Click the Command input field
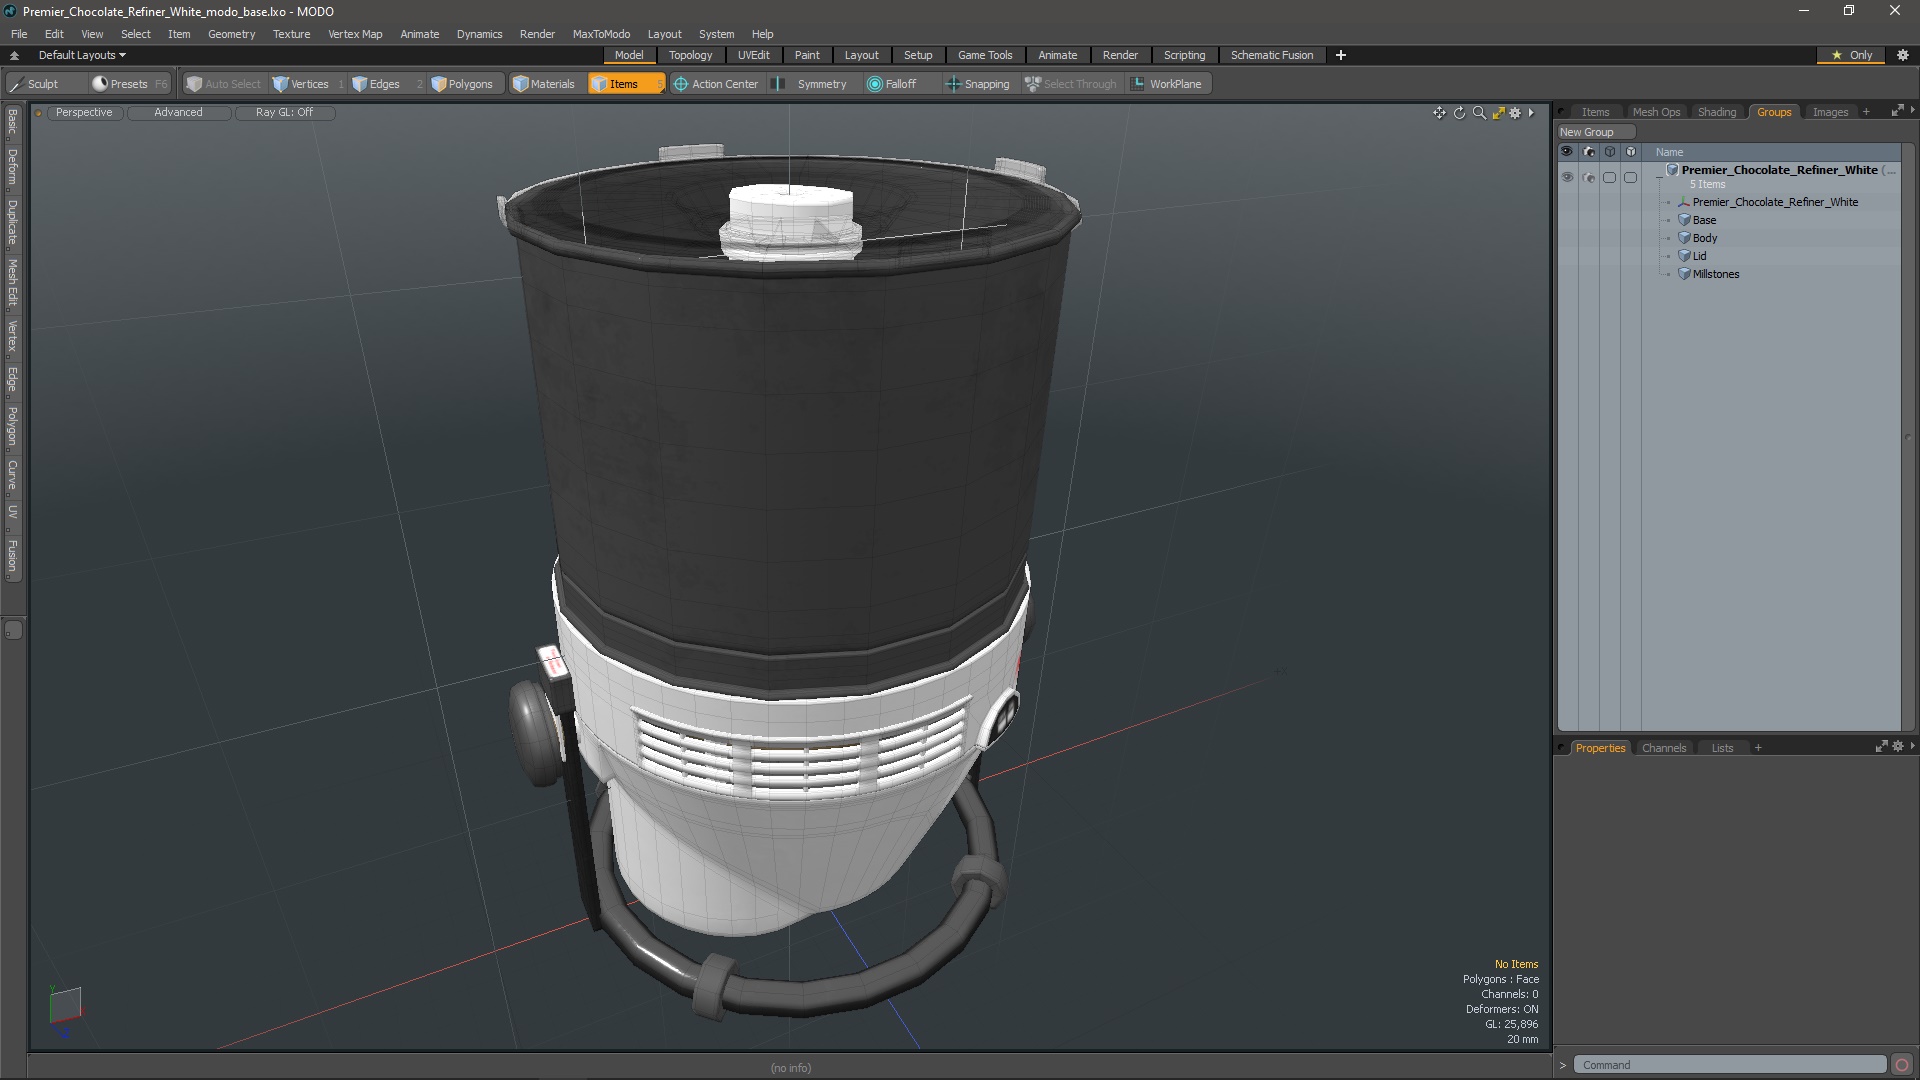The height and width of the screenshot is (1080, 1920). 1728,1065
